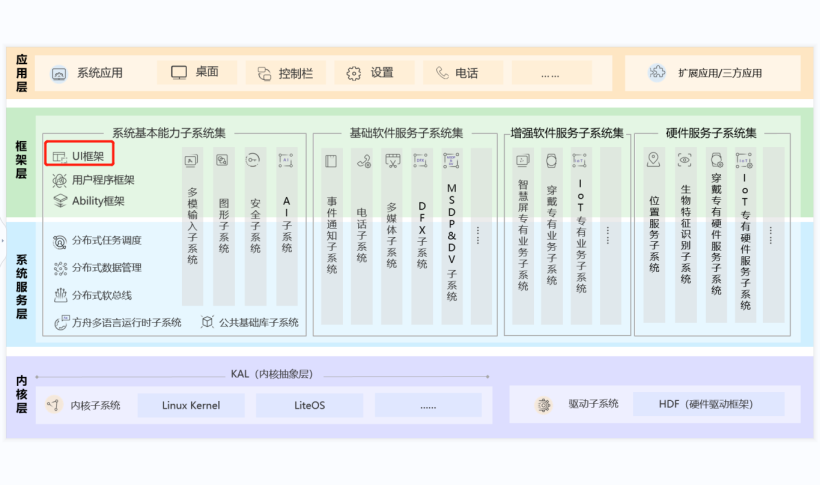
Task: Click the HDF（硬件驱动框架）box
Action: point(709,404)
